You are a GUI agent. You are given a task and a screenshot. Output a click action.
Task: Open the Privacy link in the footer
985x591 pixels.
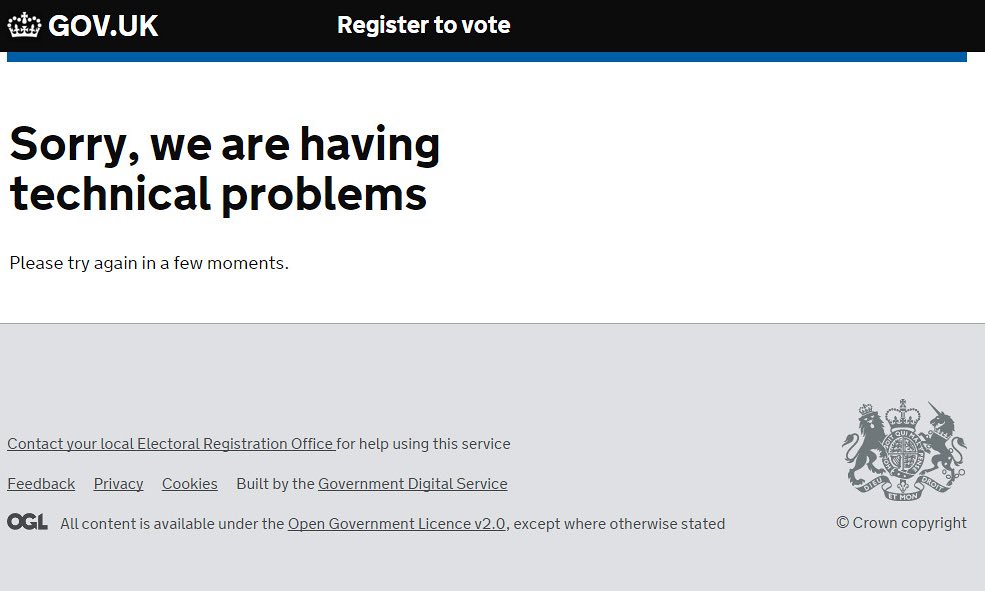tap(118, 484)
